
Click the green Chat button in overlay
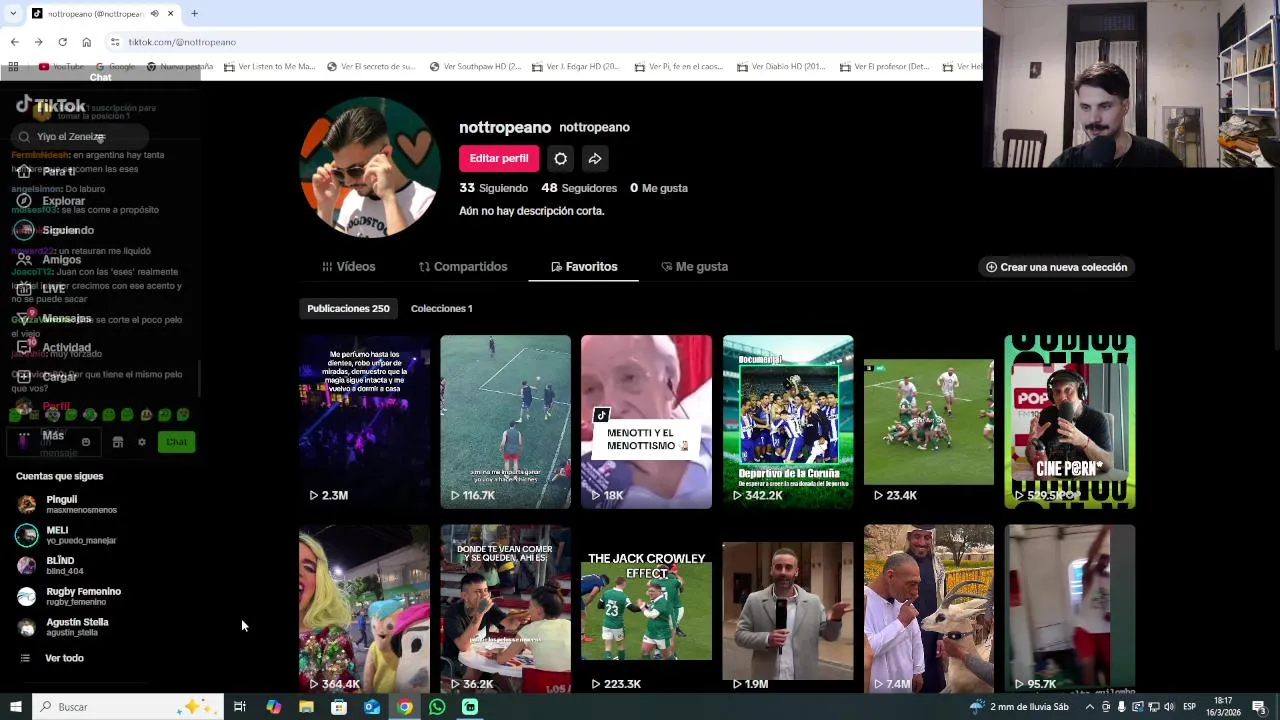(177, 442)
